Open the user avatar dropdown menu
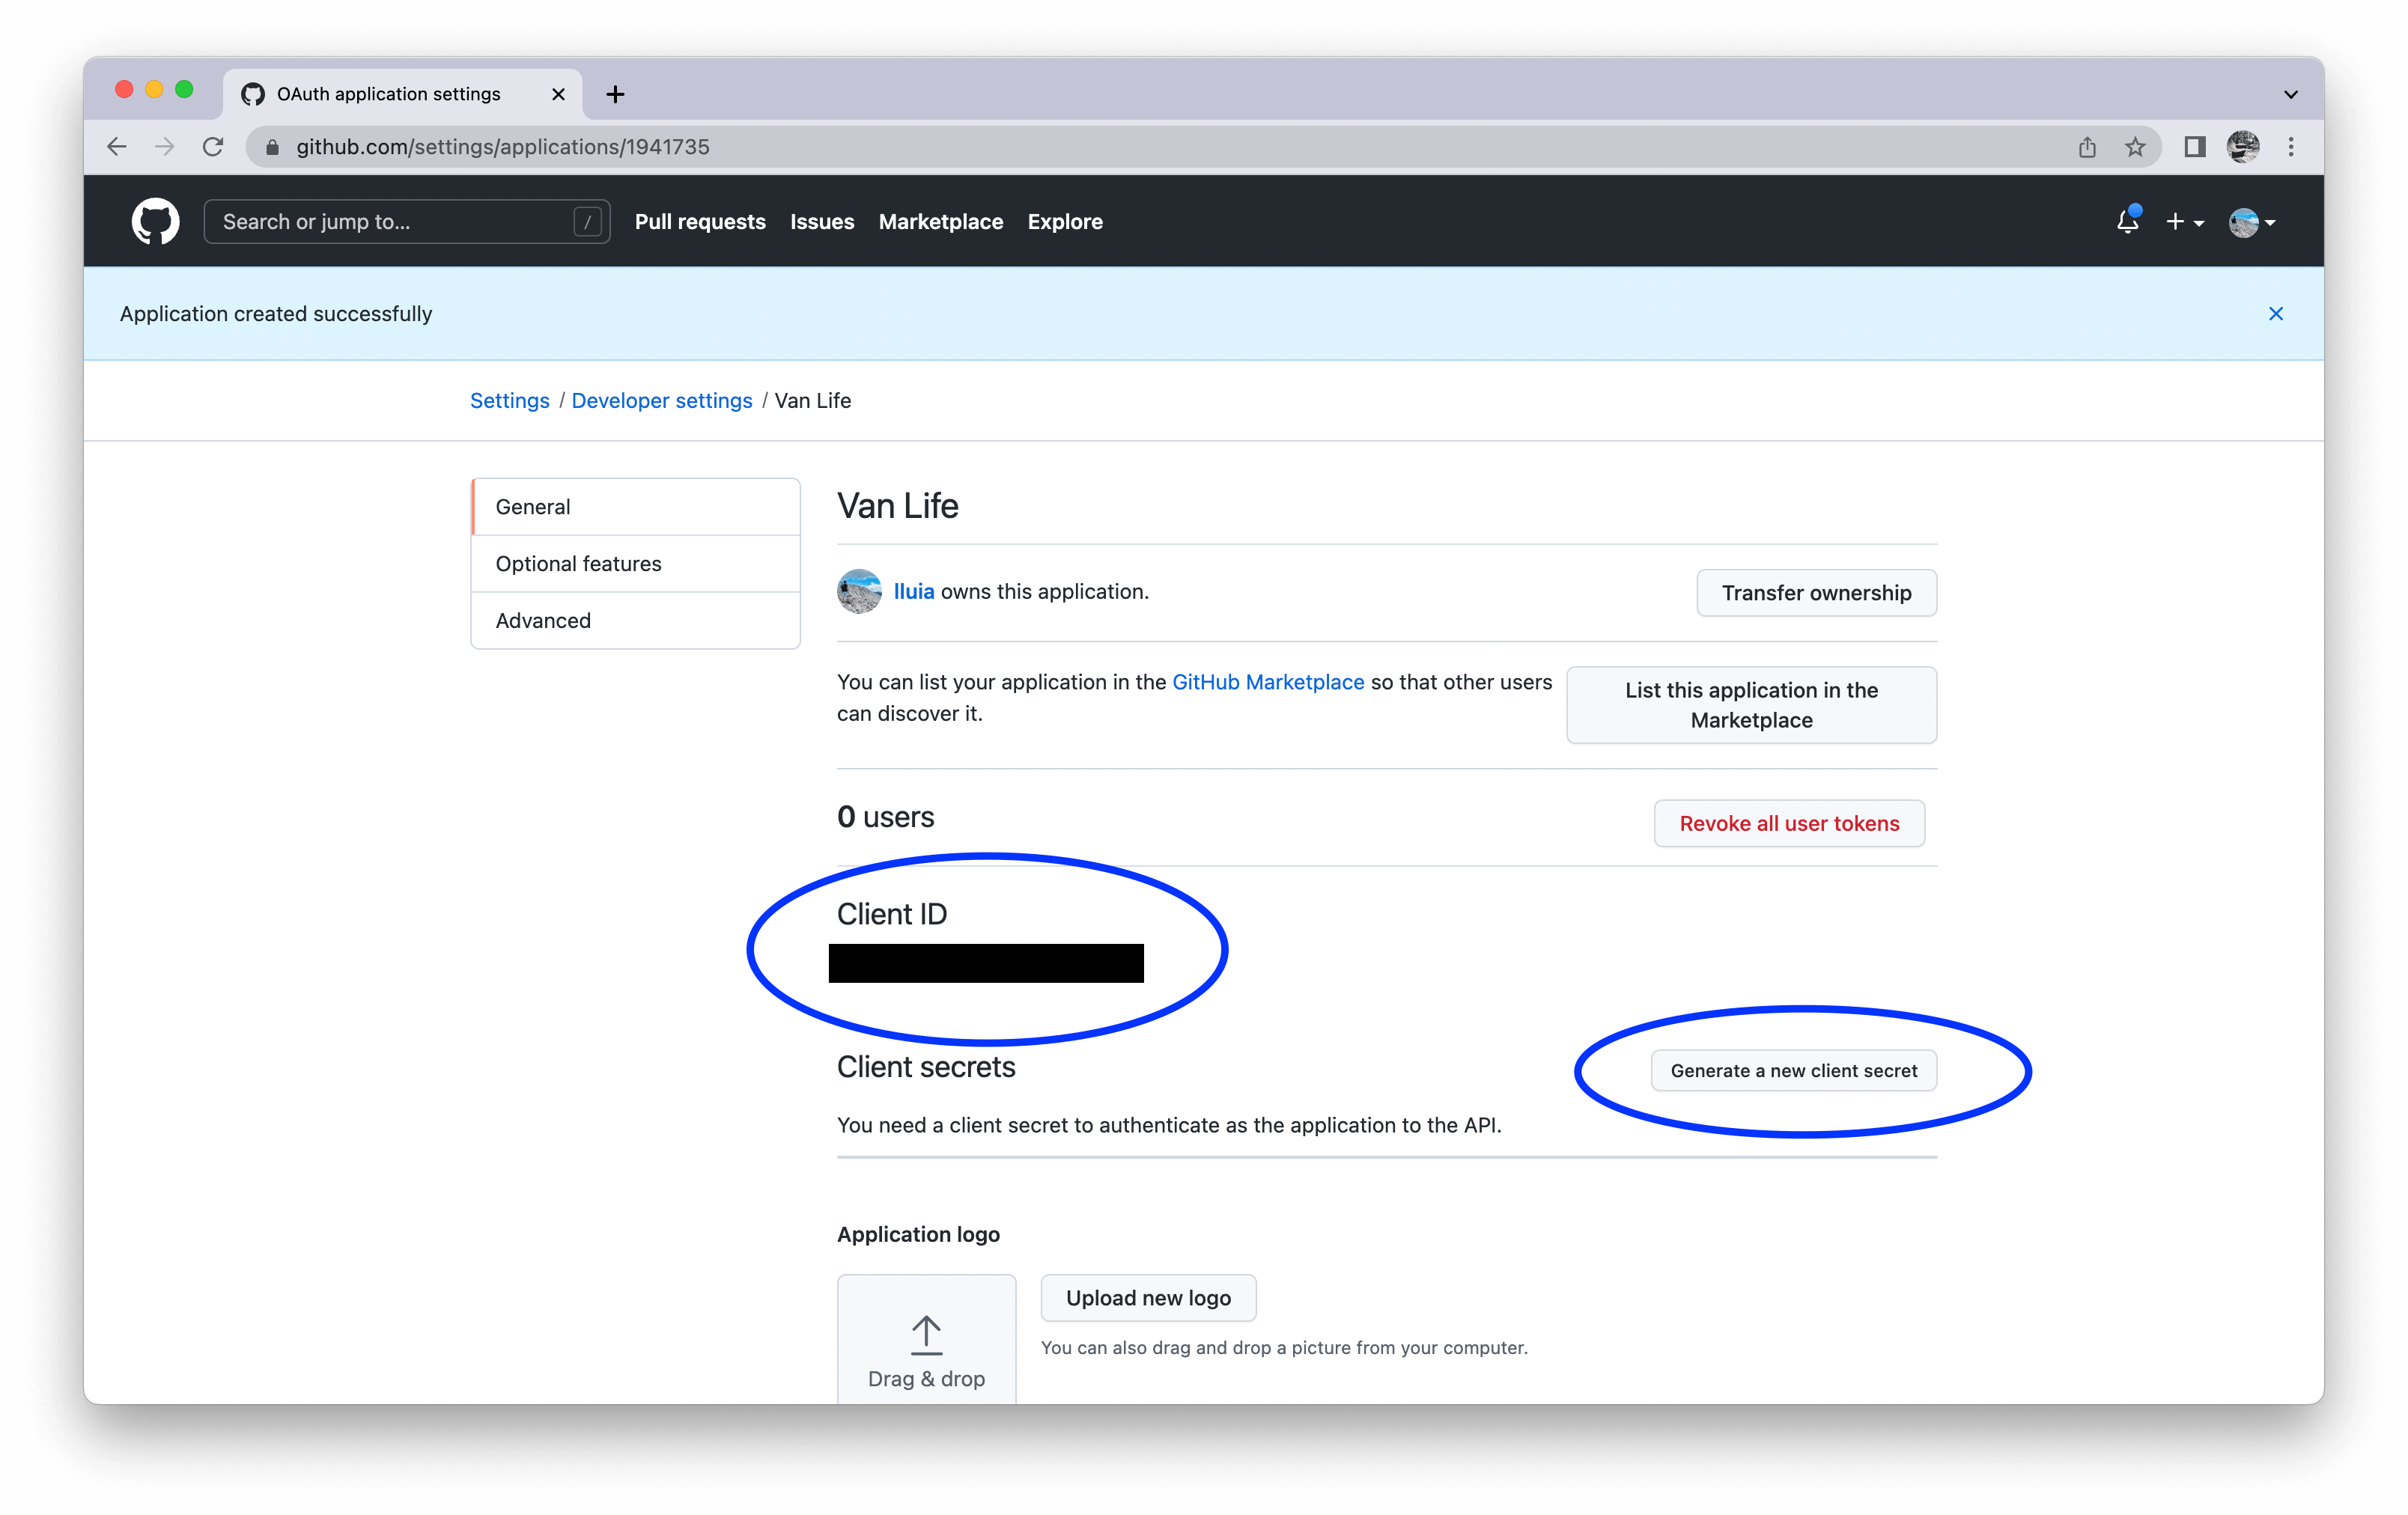 (x=2252, y=222)
